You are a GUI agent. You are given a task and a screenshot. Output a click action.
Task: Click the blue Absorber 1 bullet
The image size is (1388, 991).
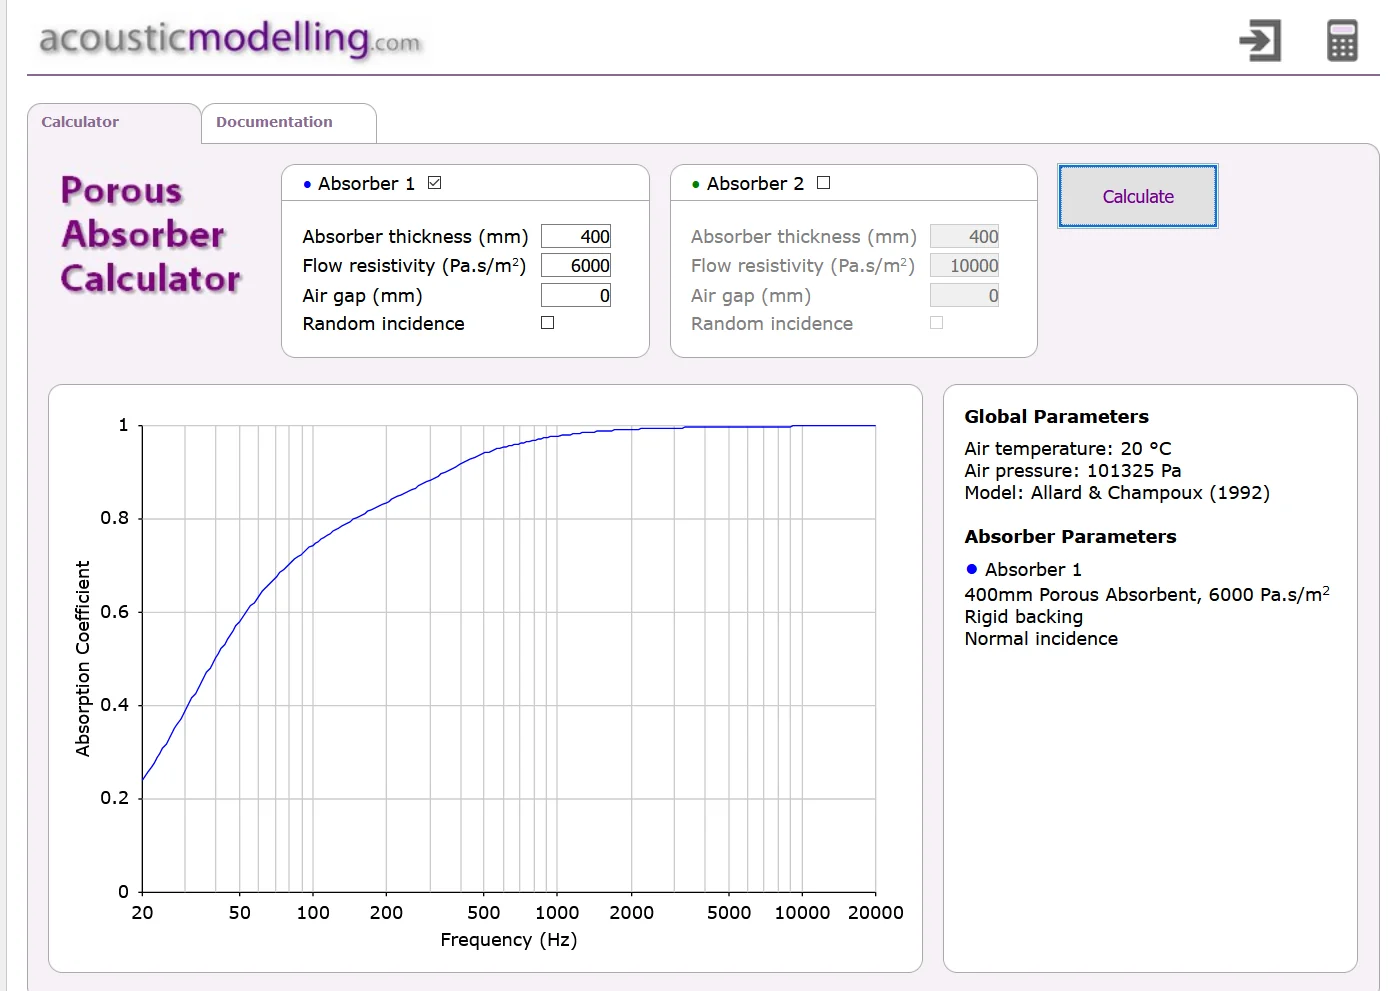[x=307, y=184]
